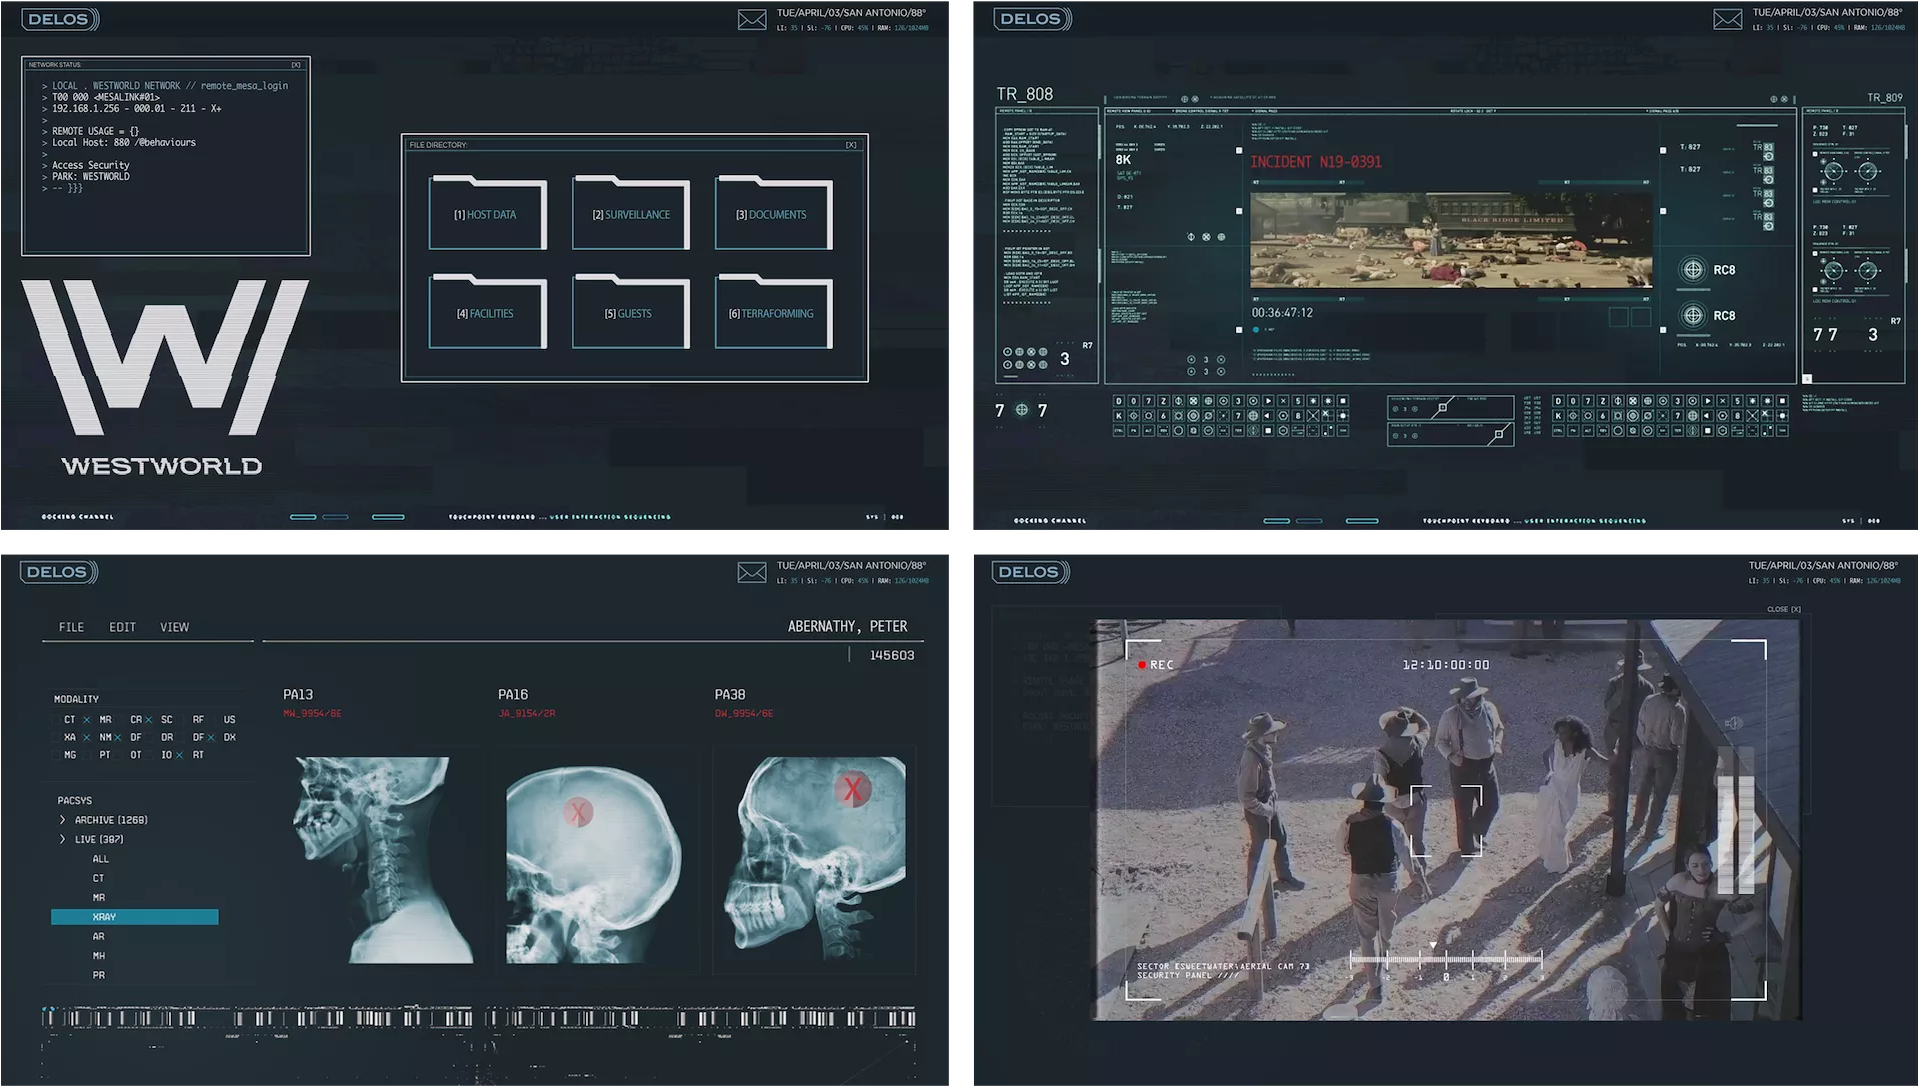Select ALL under the LIVE list
The image size is (1918, 1086).
(101, 859)
